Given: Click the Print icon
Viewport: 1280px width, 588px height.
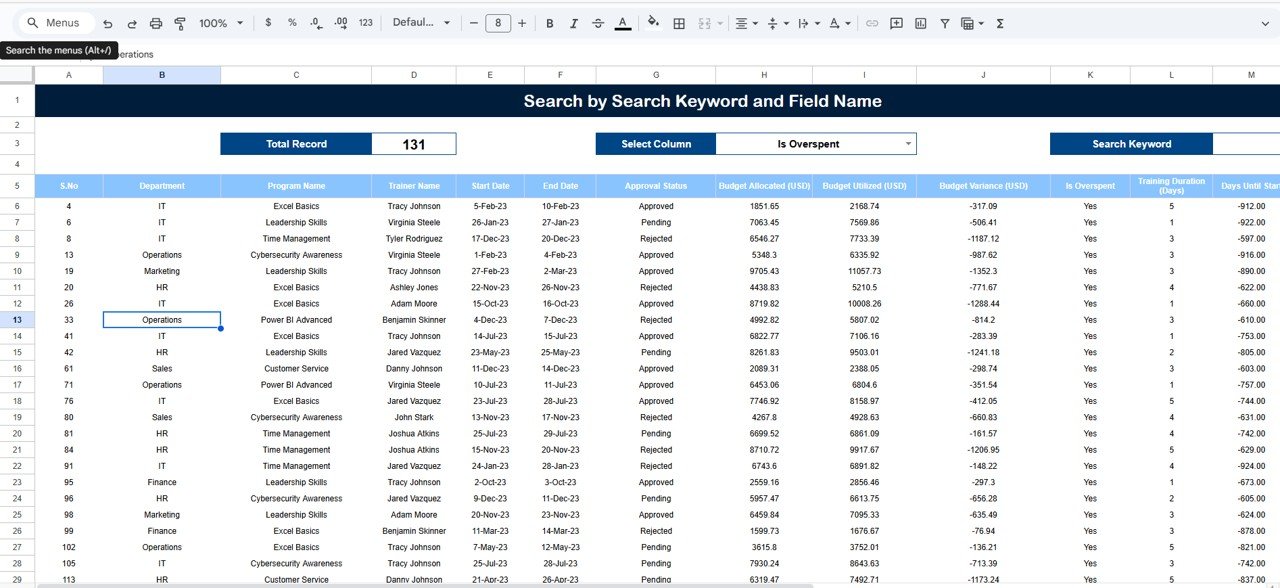Looking at the screenshot, I should (x=156, y=22).
